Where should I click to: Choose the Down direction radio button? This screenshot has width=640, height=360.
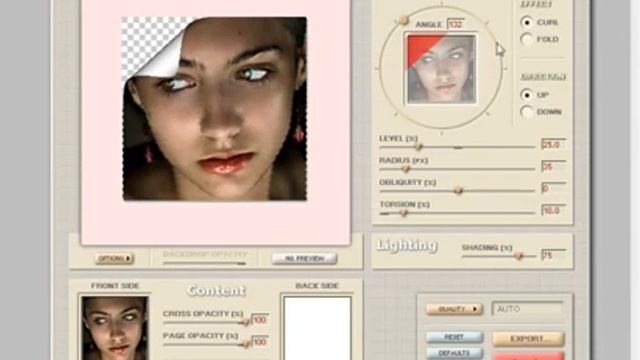tap(527, 112)
